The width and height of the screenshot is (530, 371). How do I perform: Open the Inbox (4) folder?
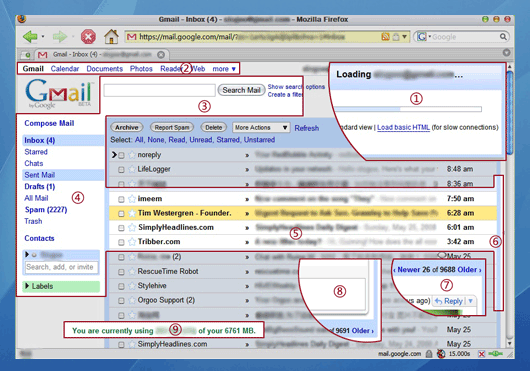[x=40, y=140]
